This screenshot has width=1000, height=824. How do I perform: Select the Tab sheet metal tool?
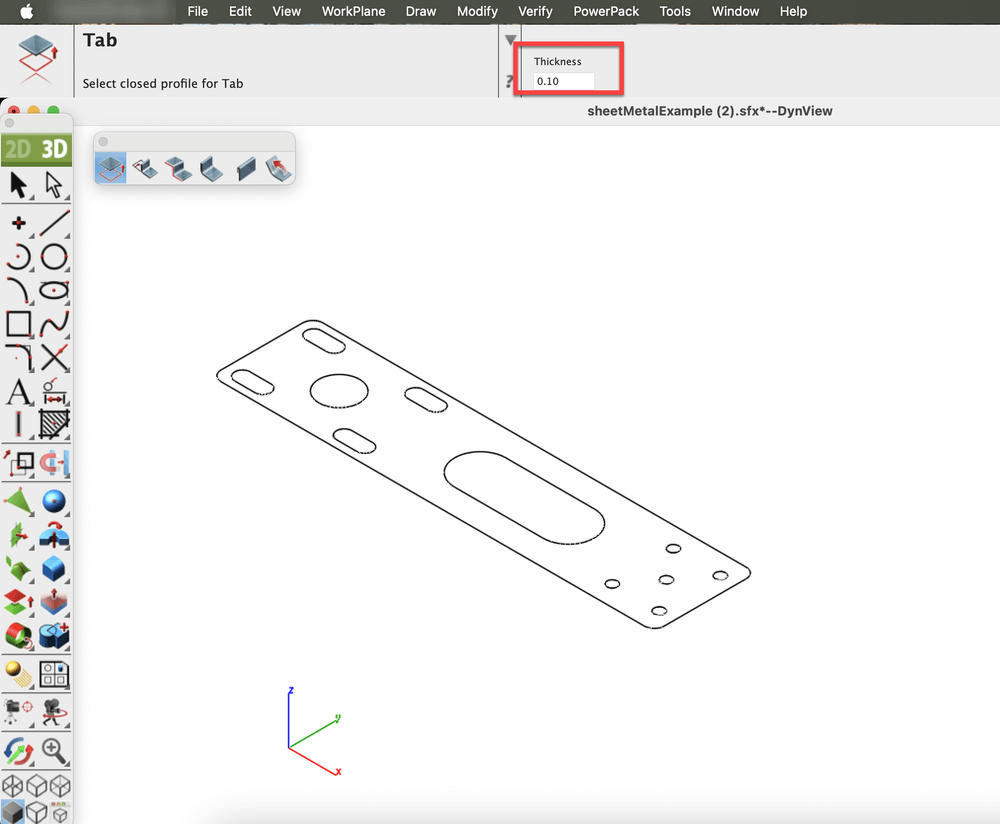click(111, 167)
